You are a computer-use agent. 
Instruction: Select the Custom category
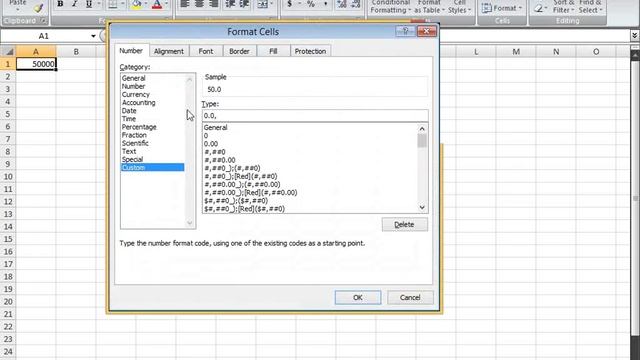[152, 167]
